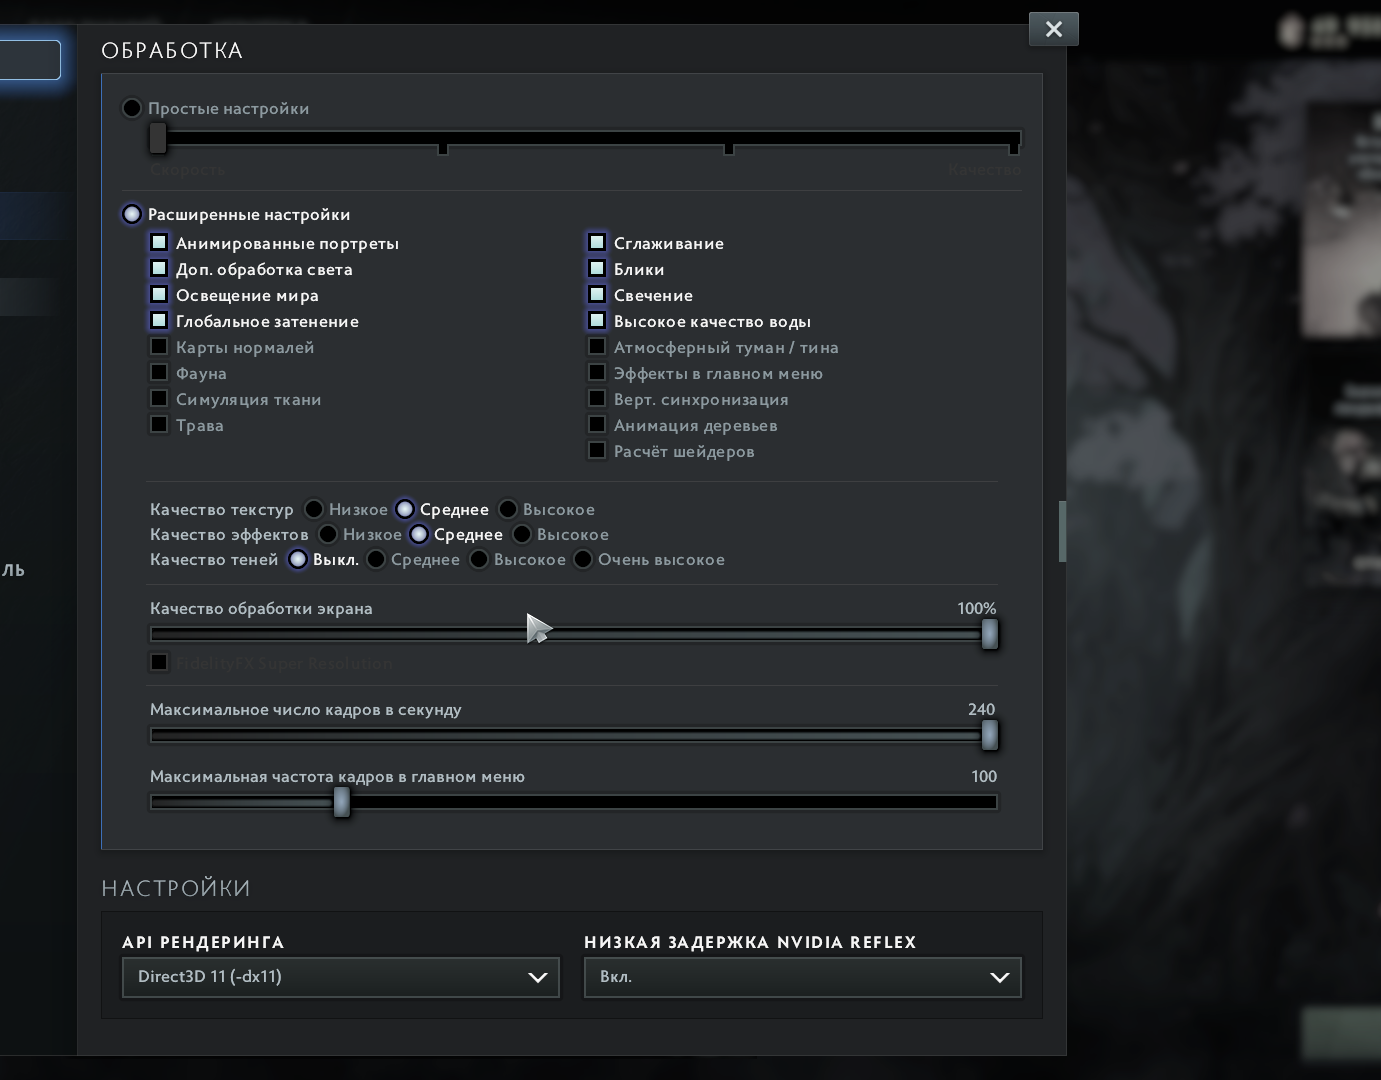Enable Эффекты в главном меню checkbox

pyautogui.click(x=597, y=372)
